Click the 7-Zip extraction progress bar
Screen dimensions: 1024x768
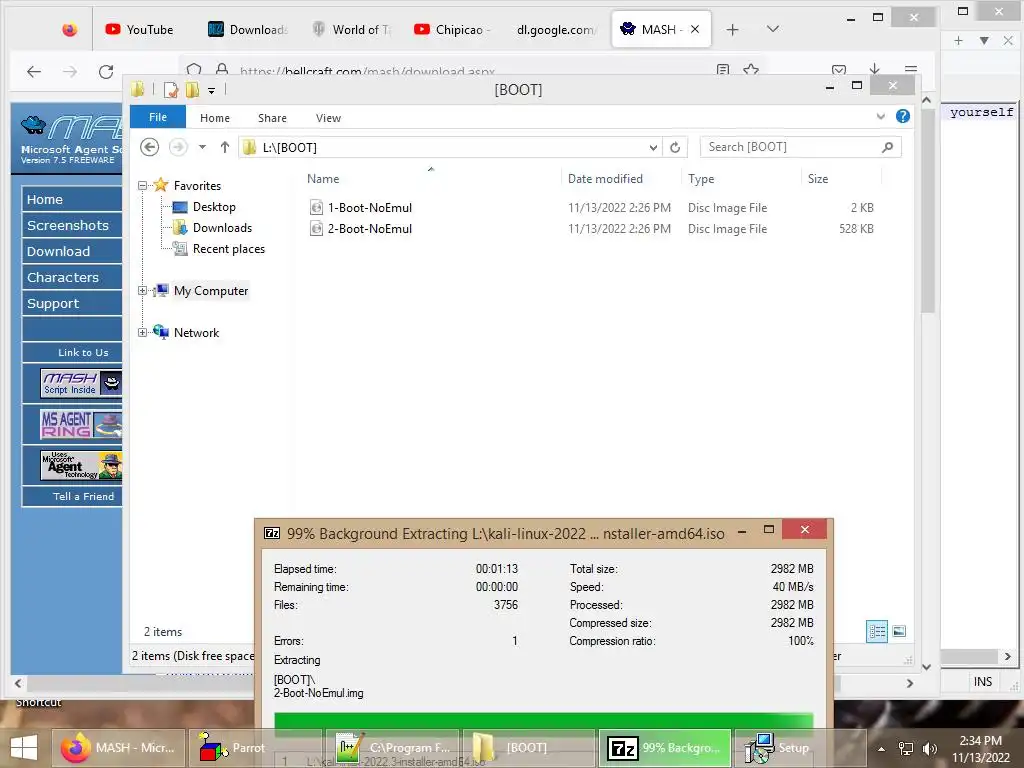point(543,724)
